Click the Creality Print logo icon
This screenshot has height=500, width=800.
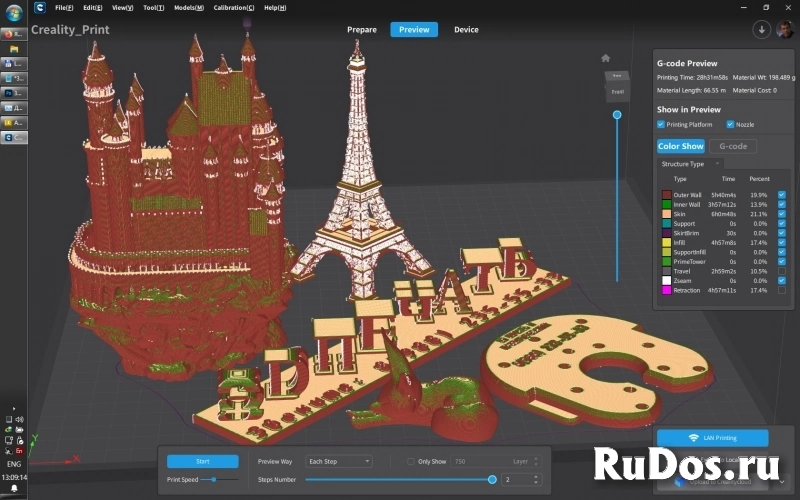click(40, 8)
